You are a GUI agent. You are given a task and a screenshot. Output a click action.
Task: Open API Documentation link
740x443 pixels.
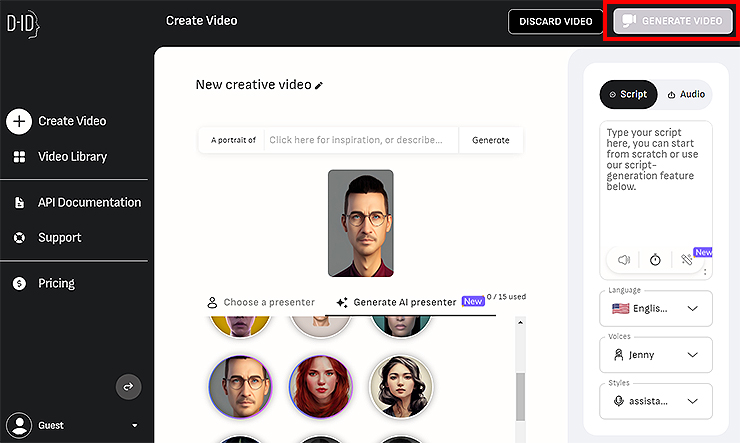(x=90, y=202)
